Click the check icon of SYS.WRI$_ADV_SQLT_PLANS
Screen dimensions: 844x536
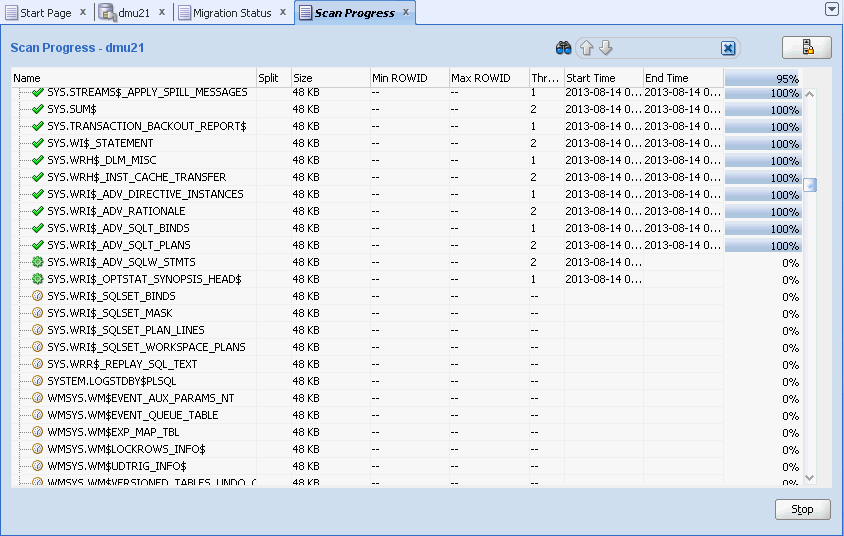pos(38,245)
